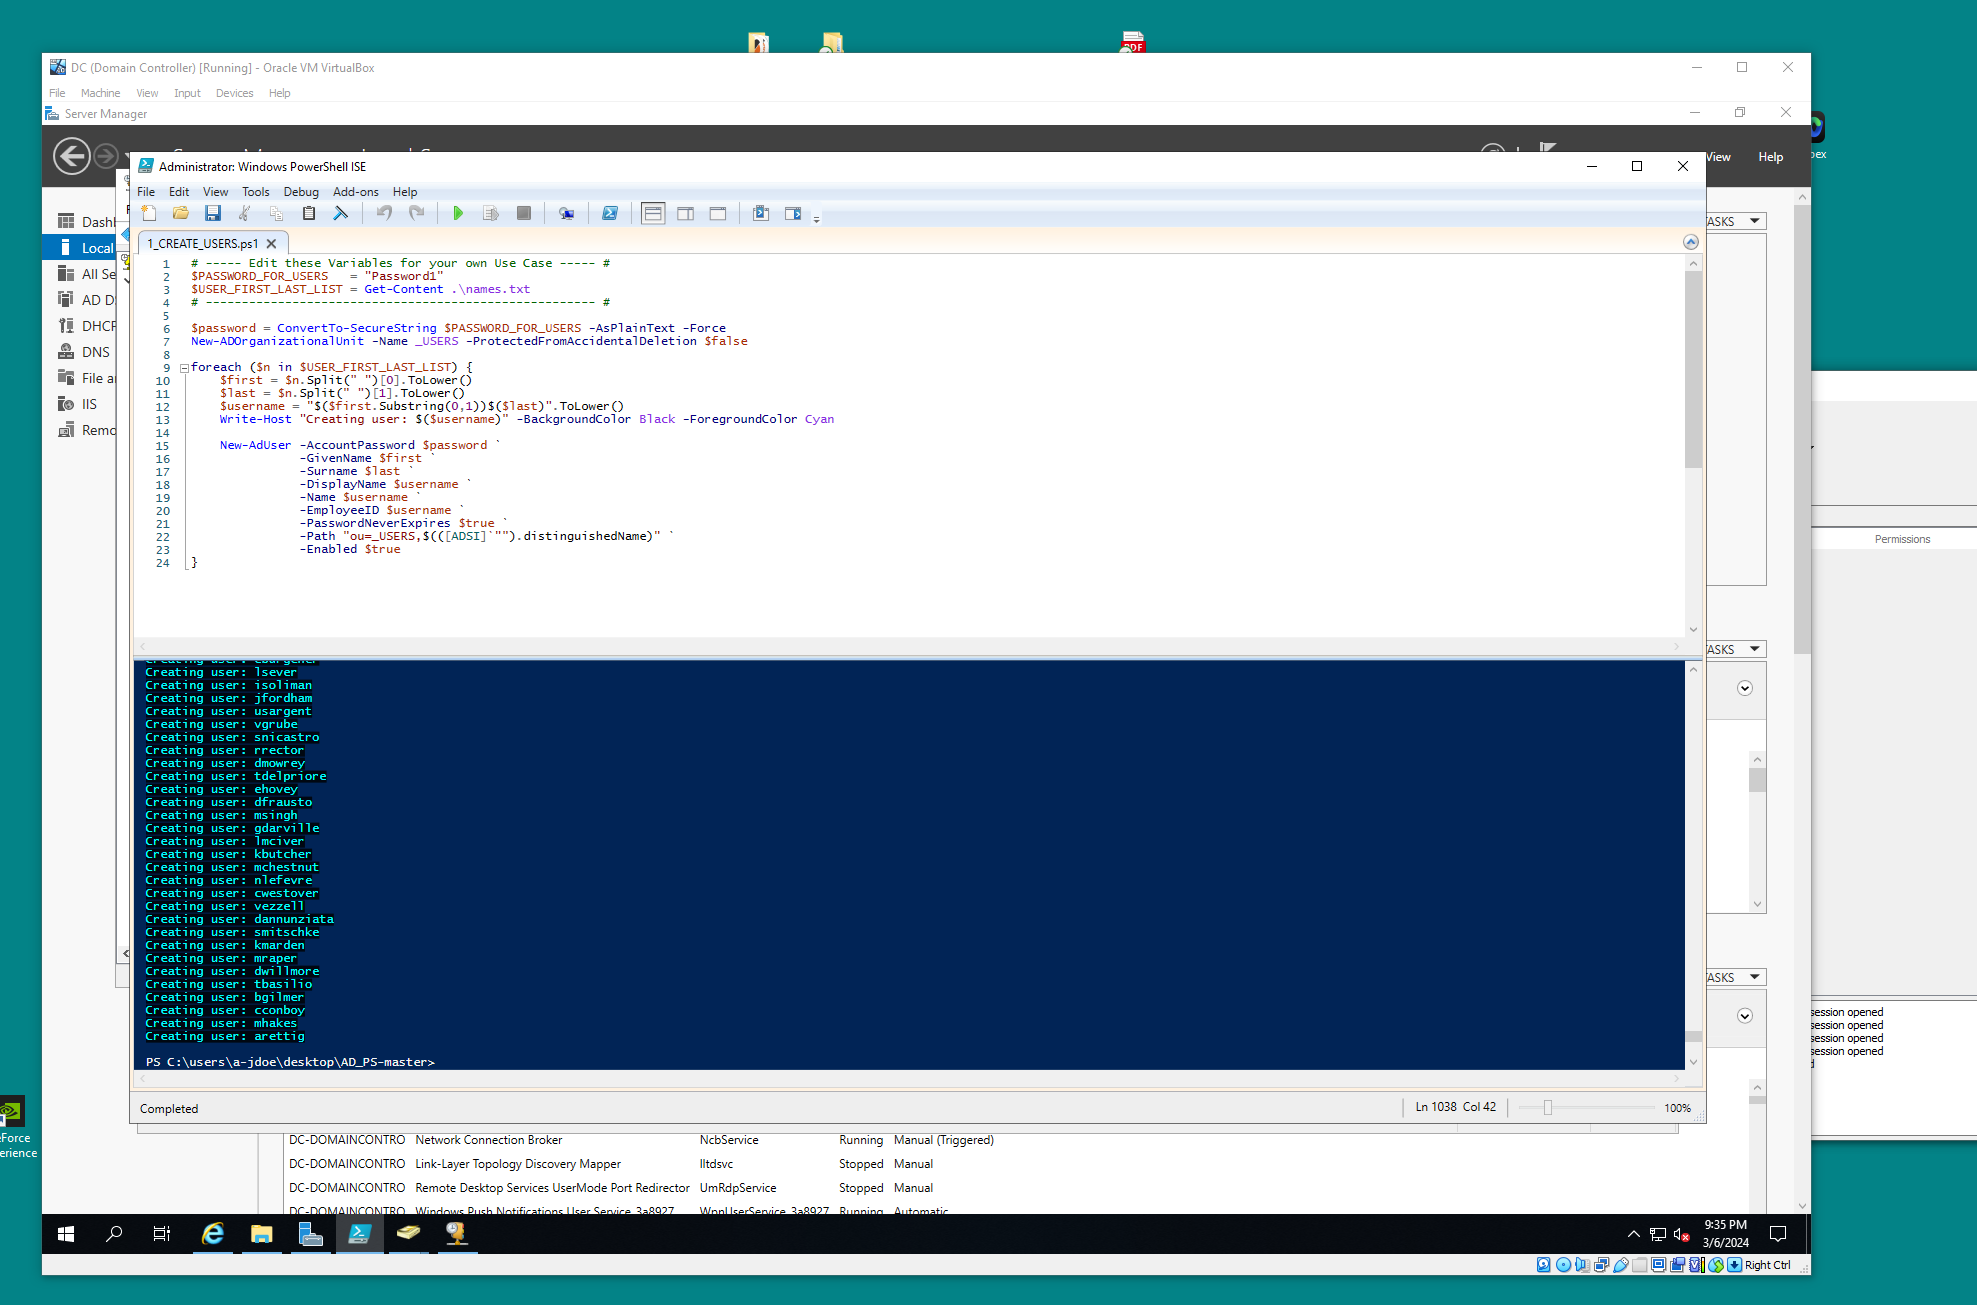Open the top TASKS dropdown in Server Manager
Image resolution: width=1977 pixels, height=1305 pixels.
click(x=1736, y=221)
